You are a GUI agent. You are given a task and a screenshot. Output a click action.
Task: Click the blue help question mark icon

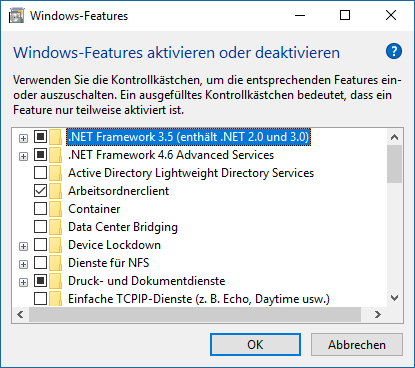(394, 51)
